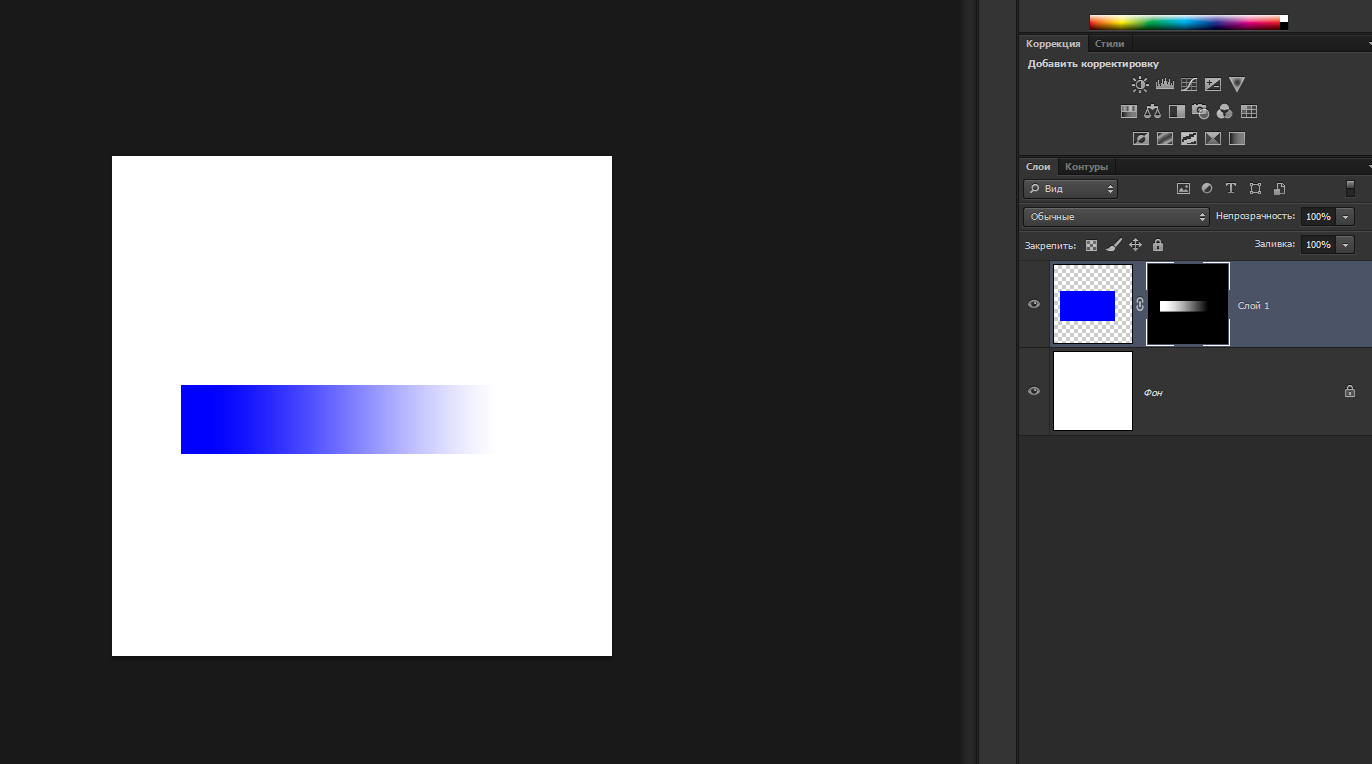Filter layers by pixel layers icon
This screenshot has width=1372, height=764.
pos(1183,188)
